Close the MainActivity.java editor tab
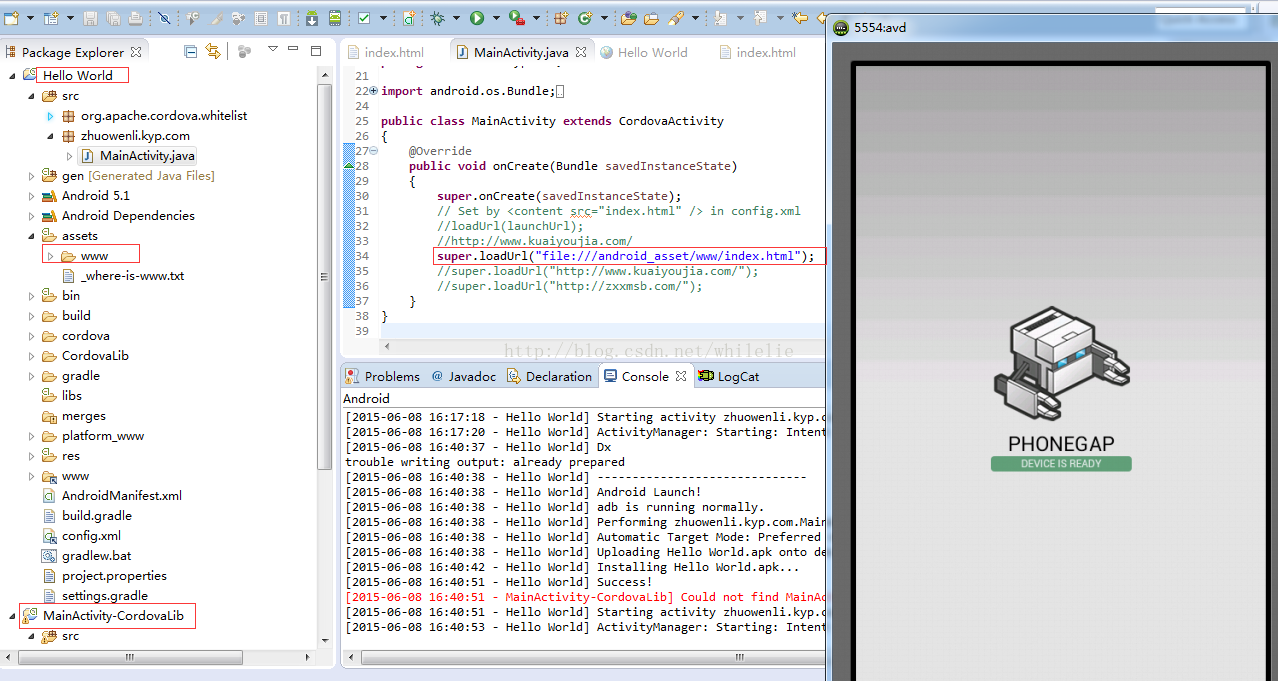Screen dimensions: 1278x681 (x=582, y=51)
